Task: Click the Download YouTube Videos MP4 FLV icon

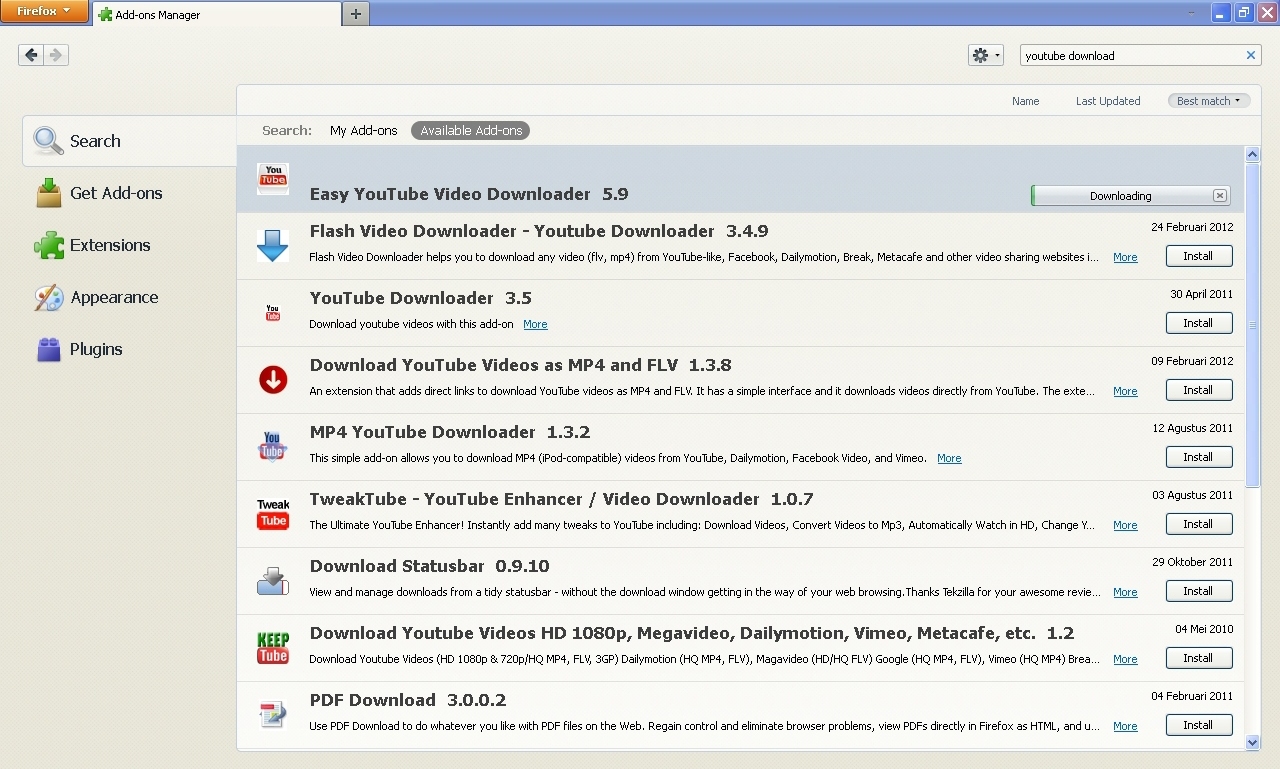Action: [x=273, y=380]
